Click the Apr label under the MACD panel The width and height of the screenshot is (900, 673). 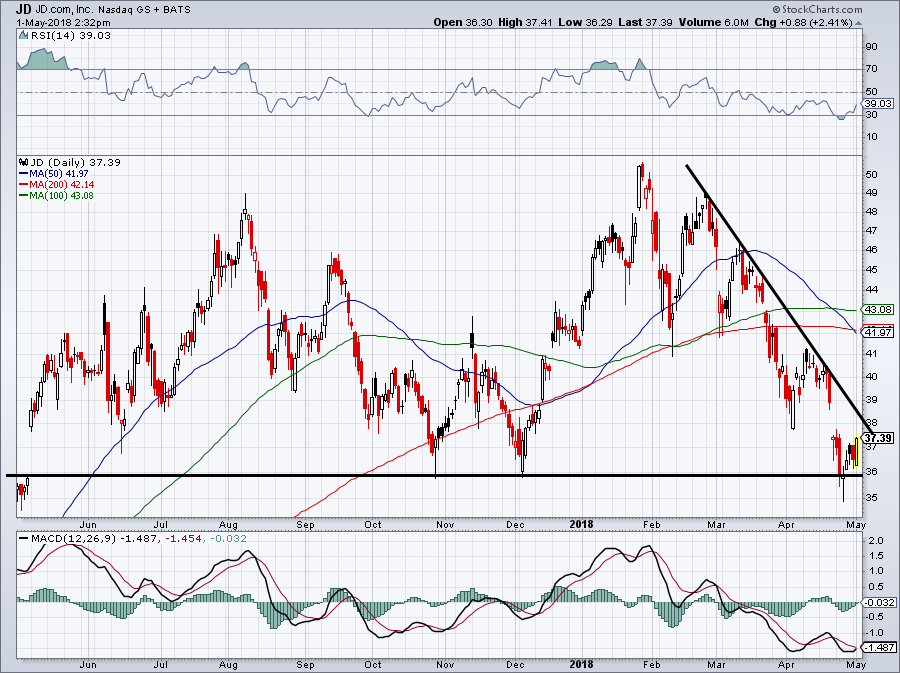pos(786,664)
